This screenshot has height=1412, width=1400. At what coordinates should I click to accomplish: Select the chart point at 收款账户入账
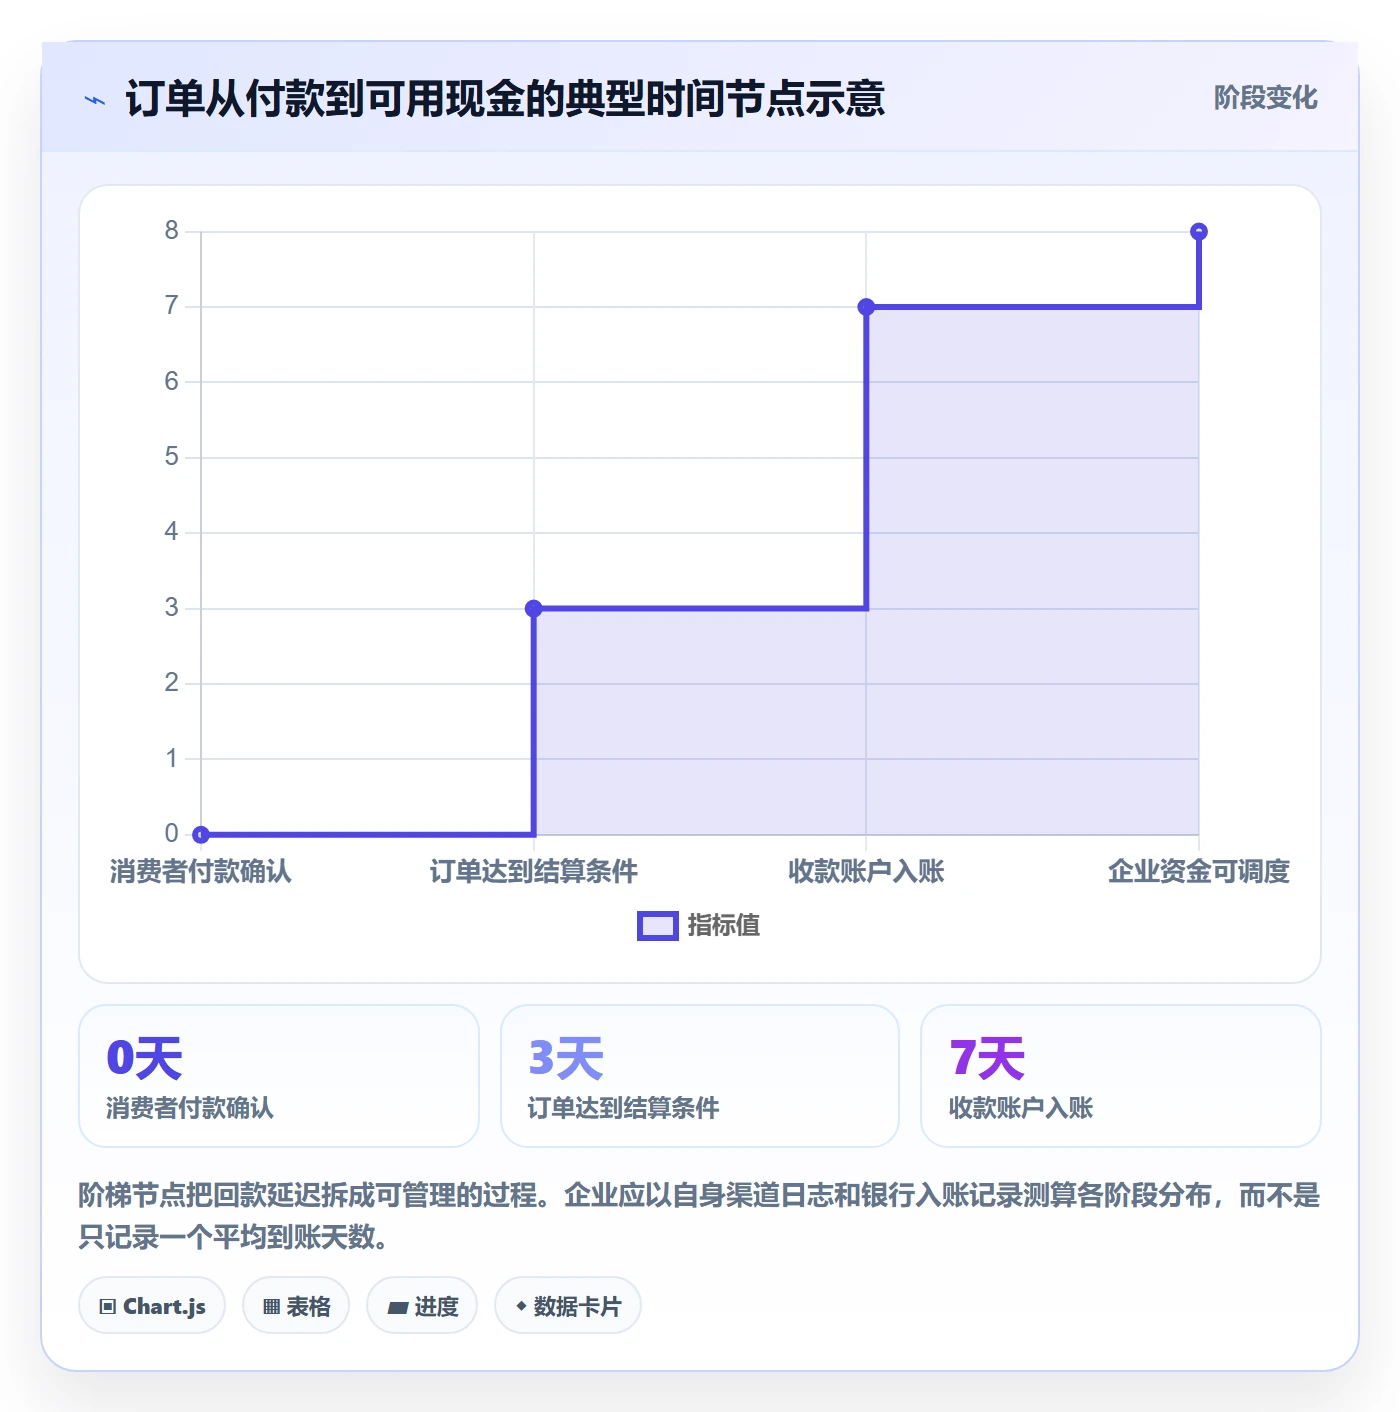[866, 307]
